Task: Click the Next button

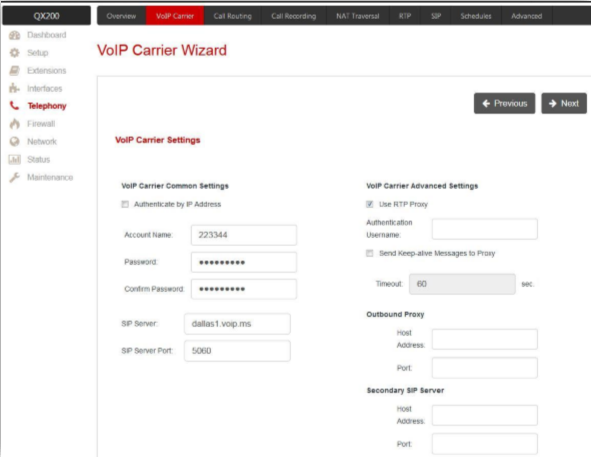Action: pos(564,103)
